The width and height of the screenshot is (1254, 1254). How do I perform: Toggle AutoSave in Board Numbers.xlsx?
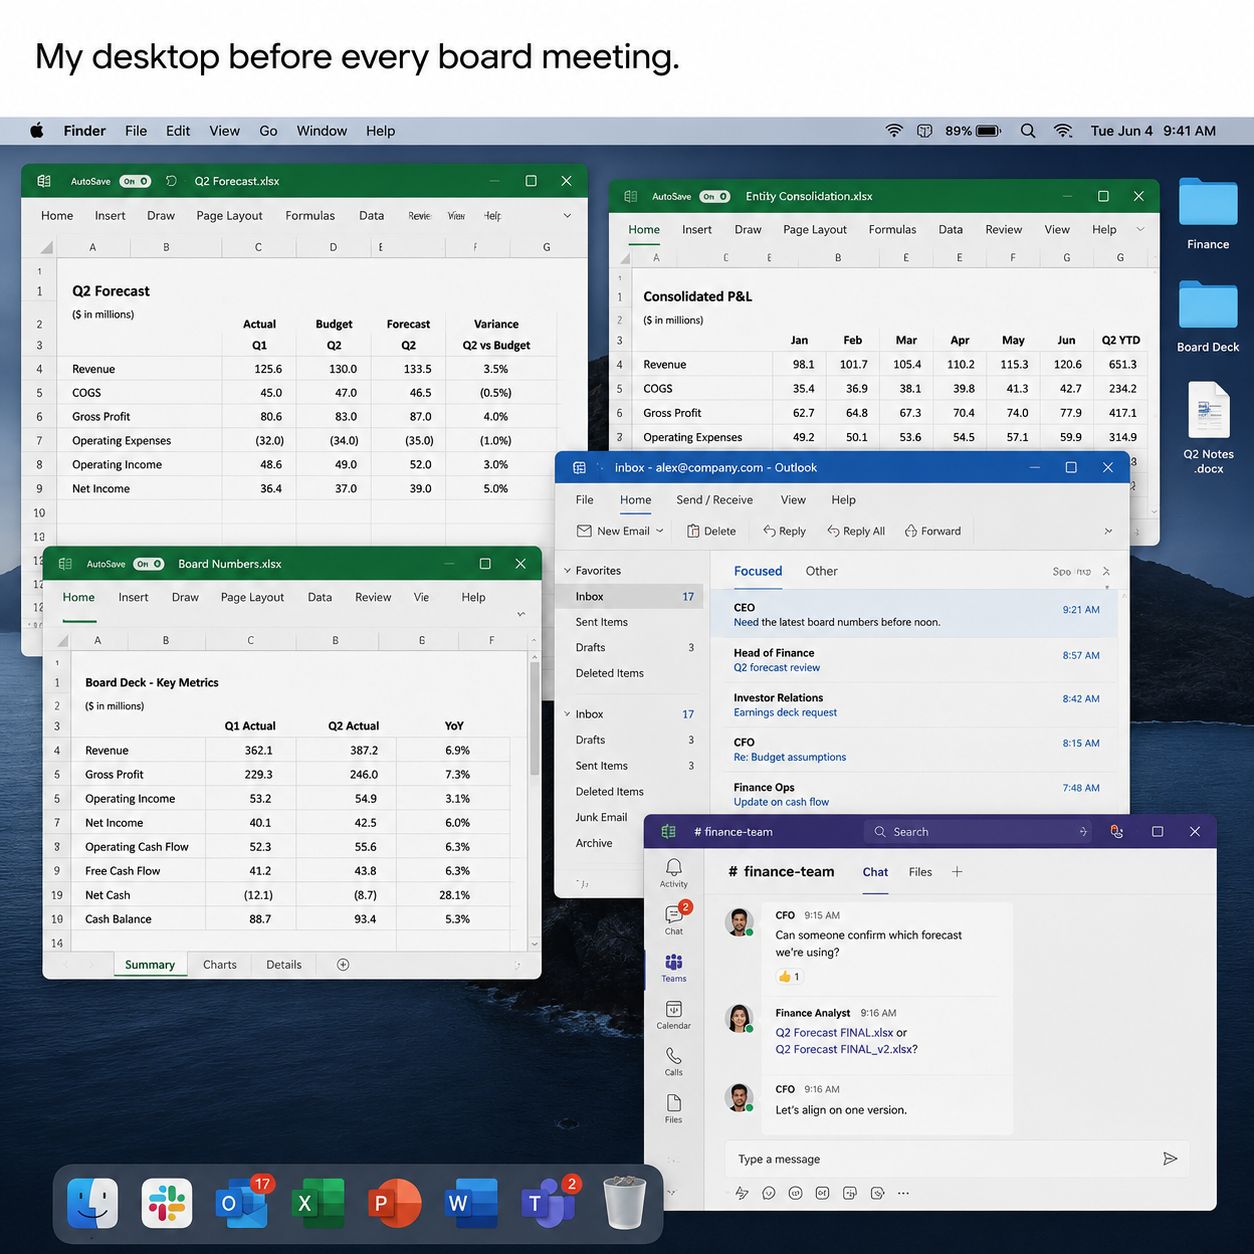149,564
